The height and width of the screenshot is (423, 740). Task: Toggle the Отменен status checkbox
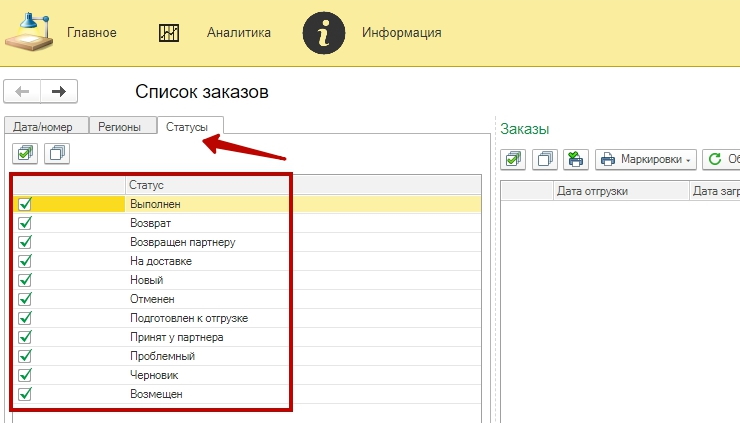point(25,299)
